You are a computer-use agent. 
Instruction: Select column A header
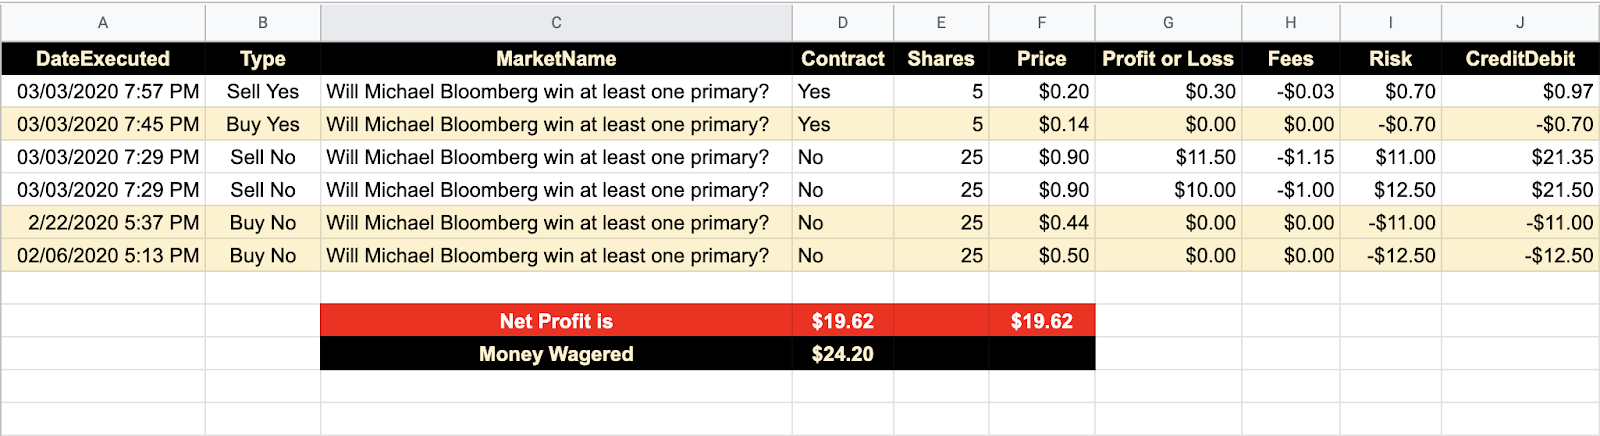click(x=103, y=22)
